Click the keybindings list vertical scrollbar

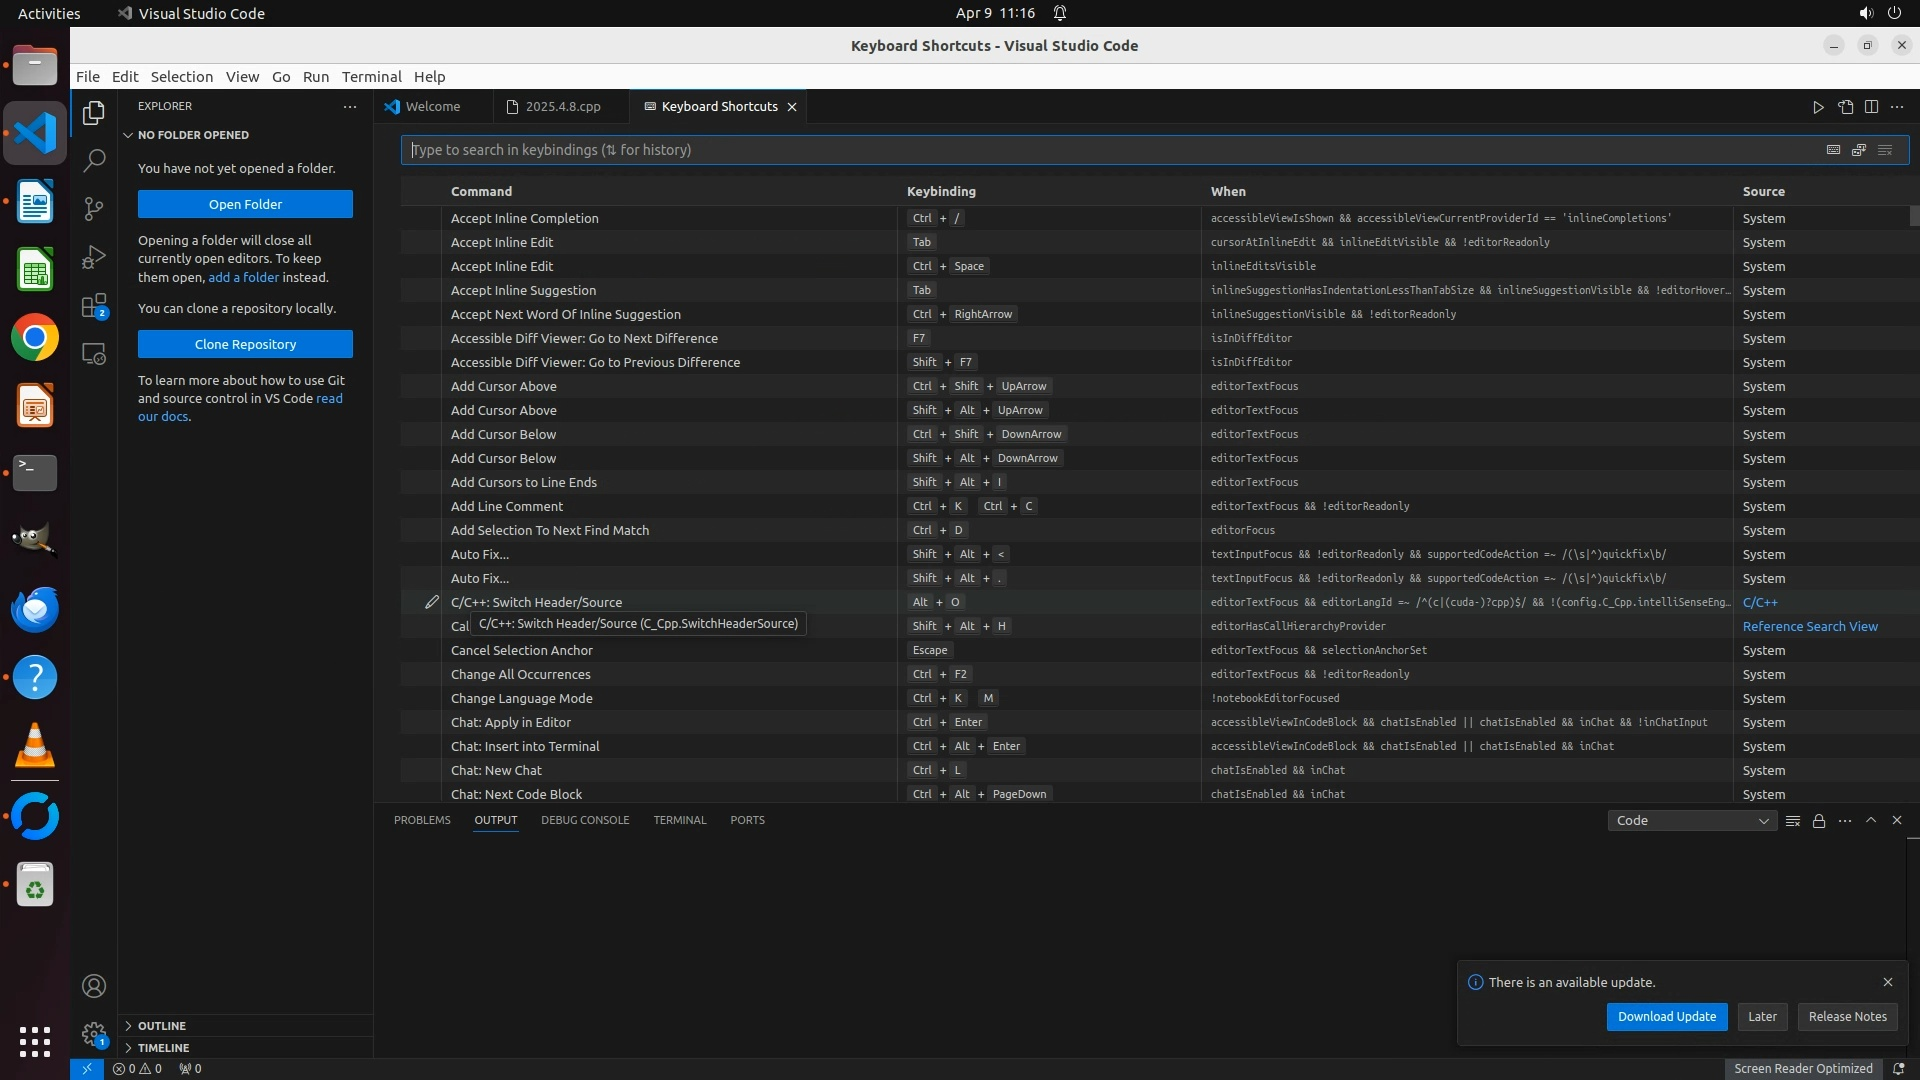click(x=1914, y=216)
